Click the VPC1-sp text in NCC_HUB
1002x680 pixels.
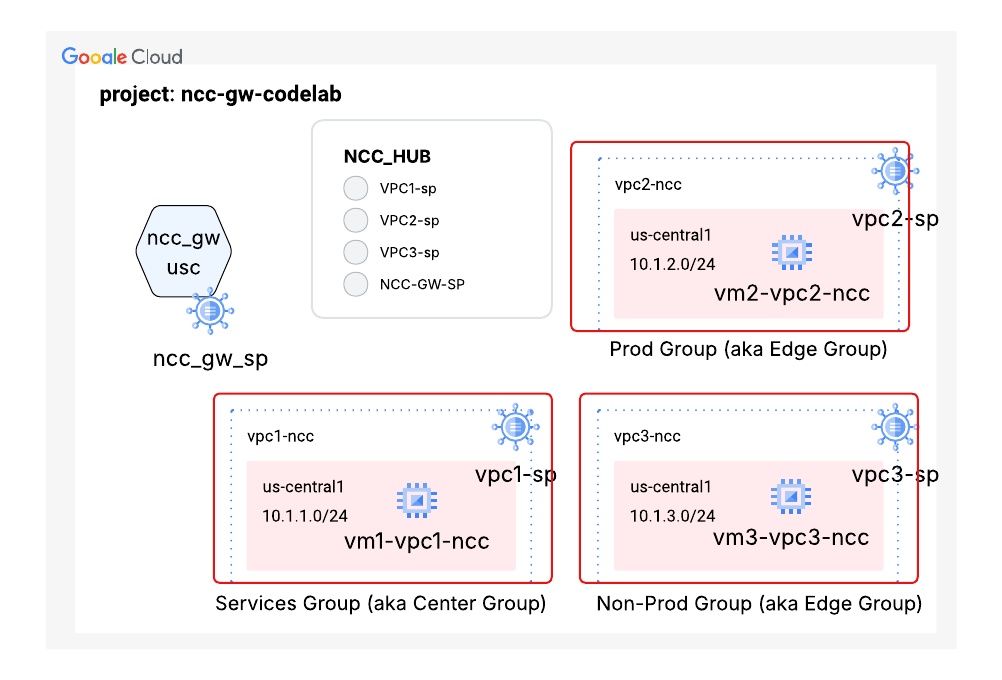[408, 189]
